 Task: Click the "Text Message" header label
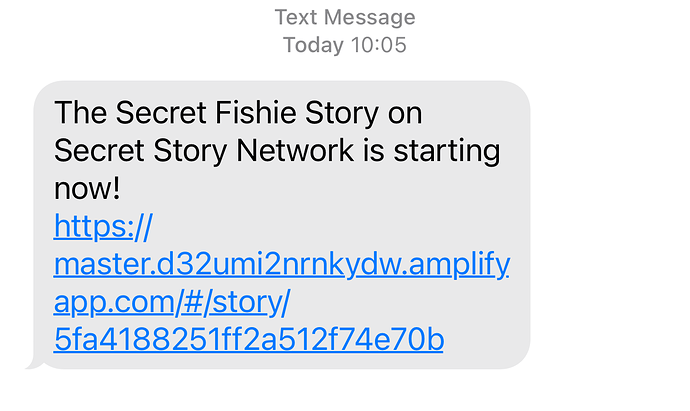click(x=345, y=18)
